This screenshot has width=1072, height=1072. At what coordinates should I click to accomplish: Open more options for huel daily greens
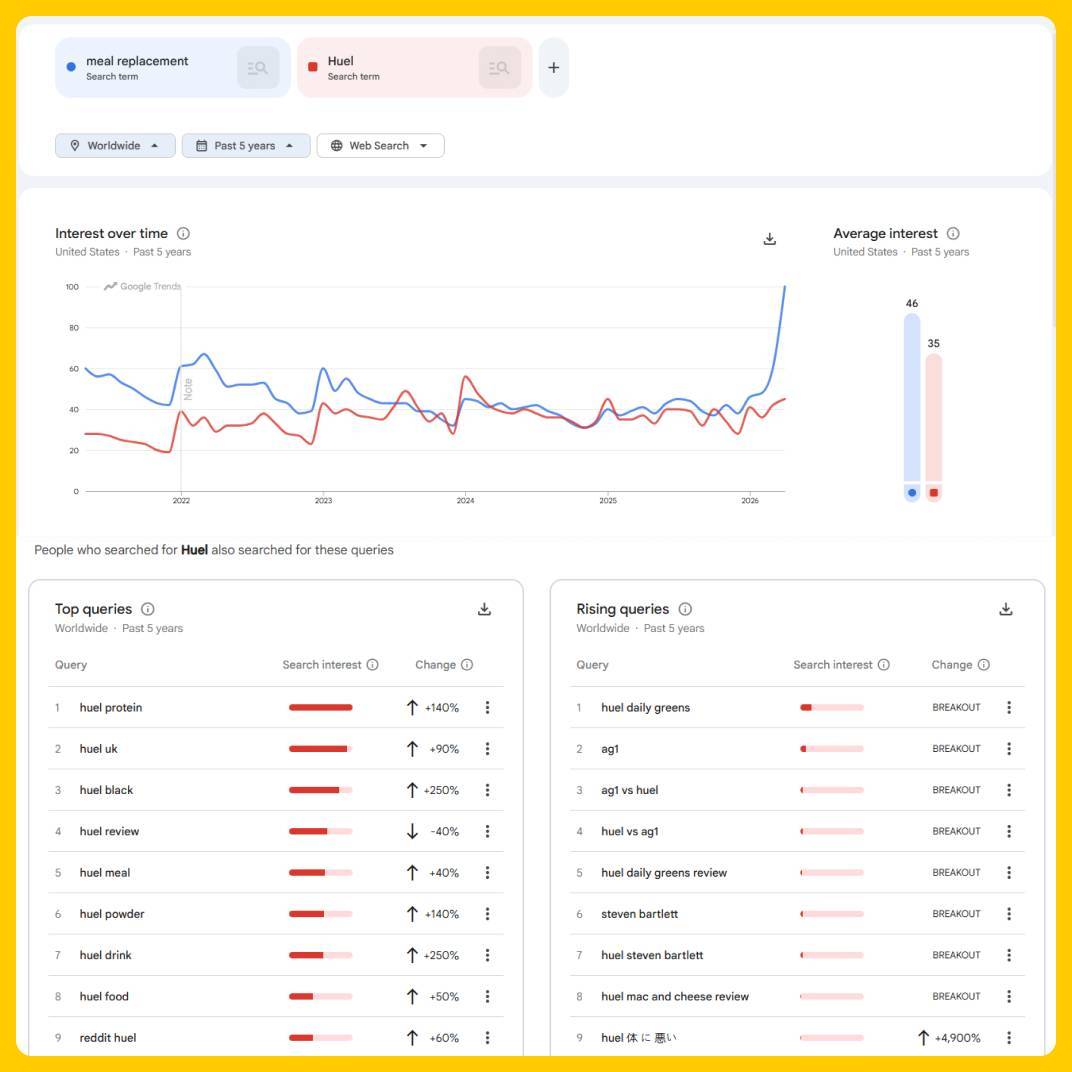(x=1009, y=708)
